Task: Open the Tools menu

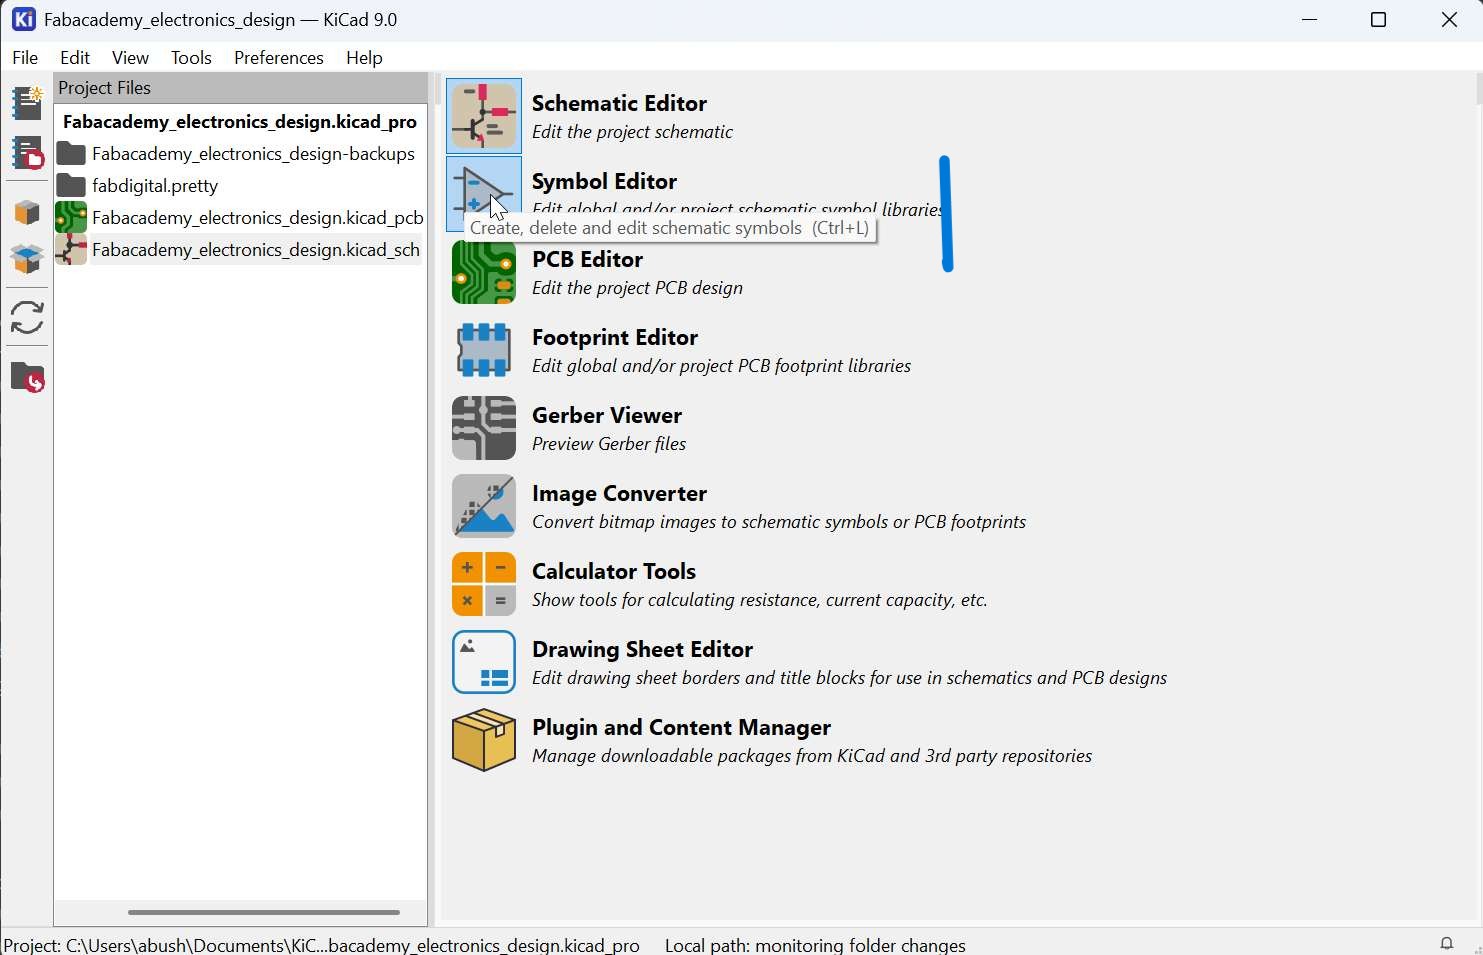Action: [x=191, y=58]
